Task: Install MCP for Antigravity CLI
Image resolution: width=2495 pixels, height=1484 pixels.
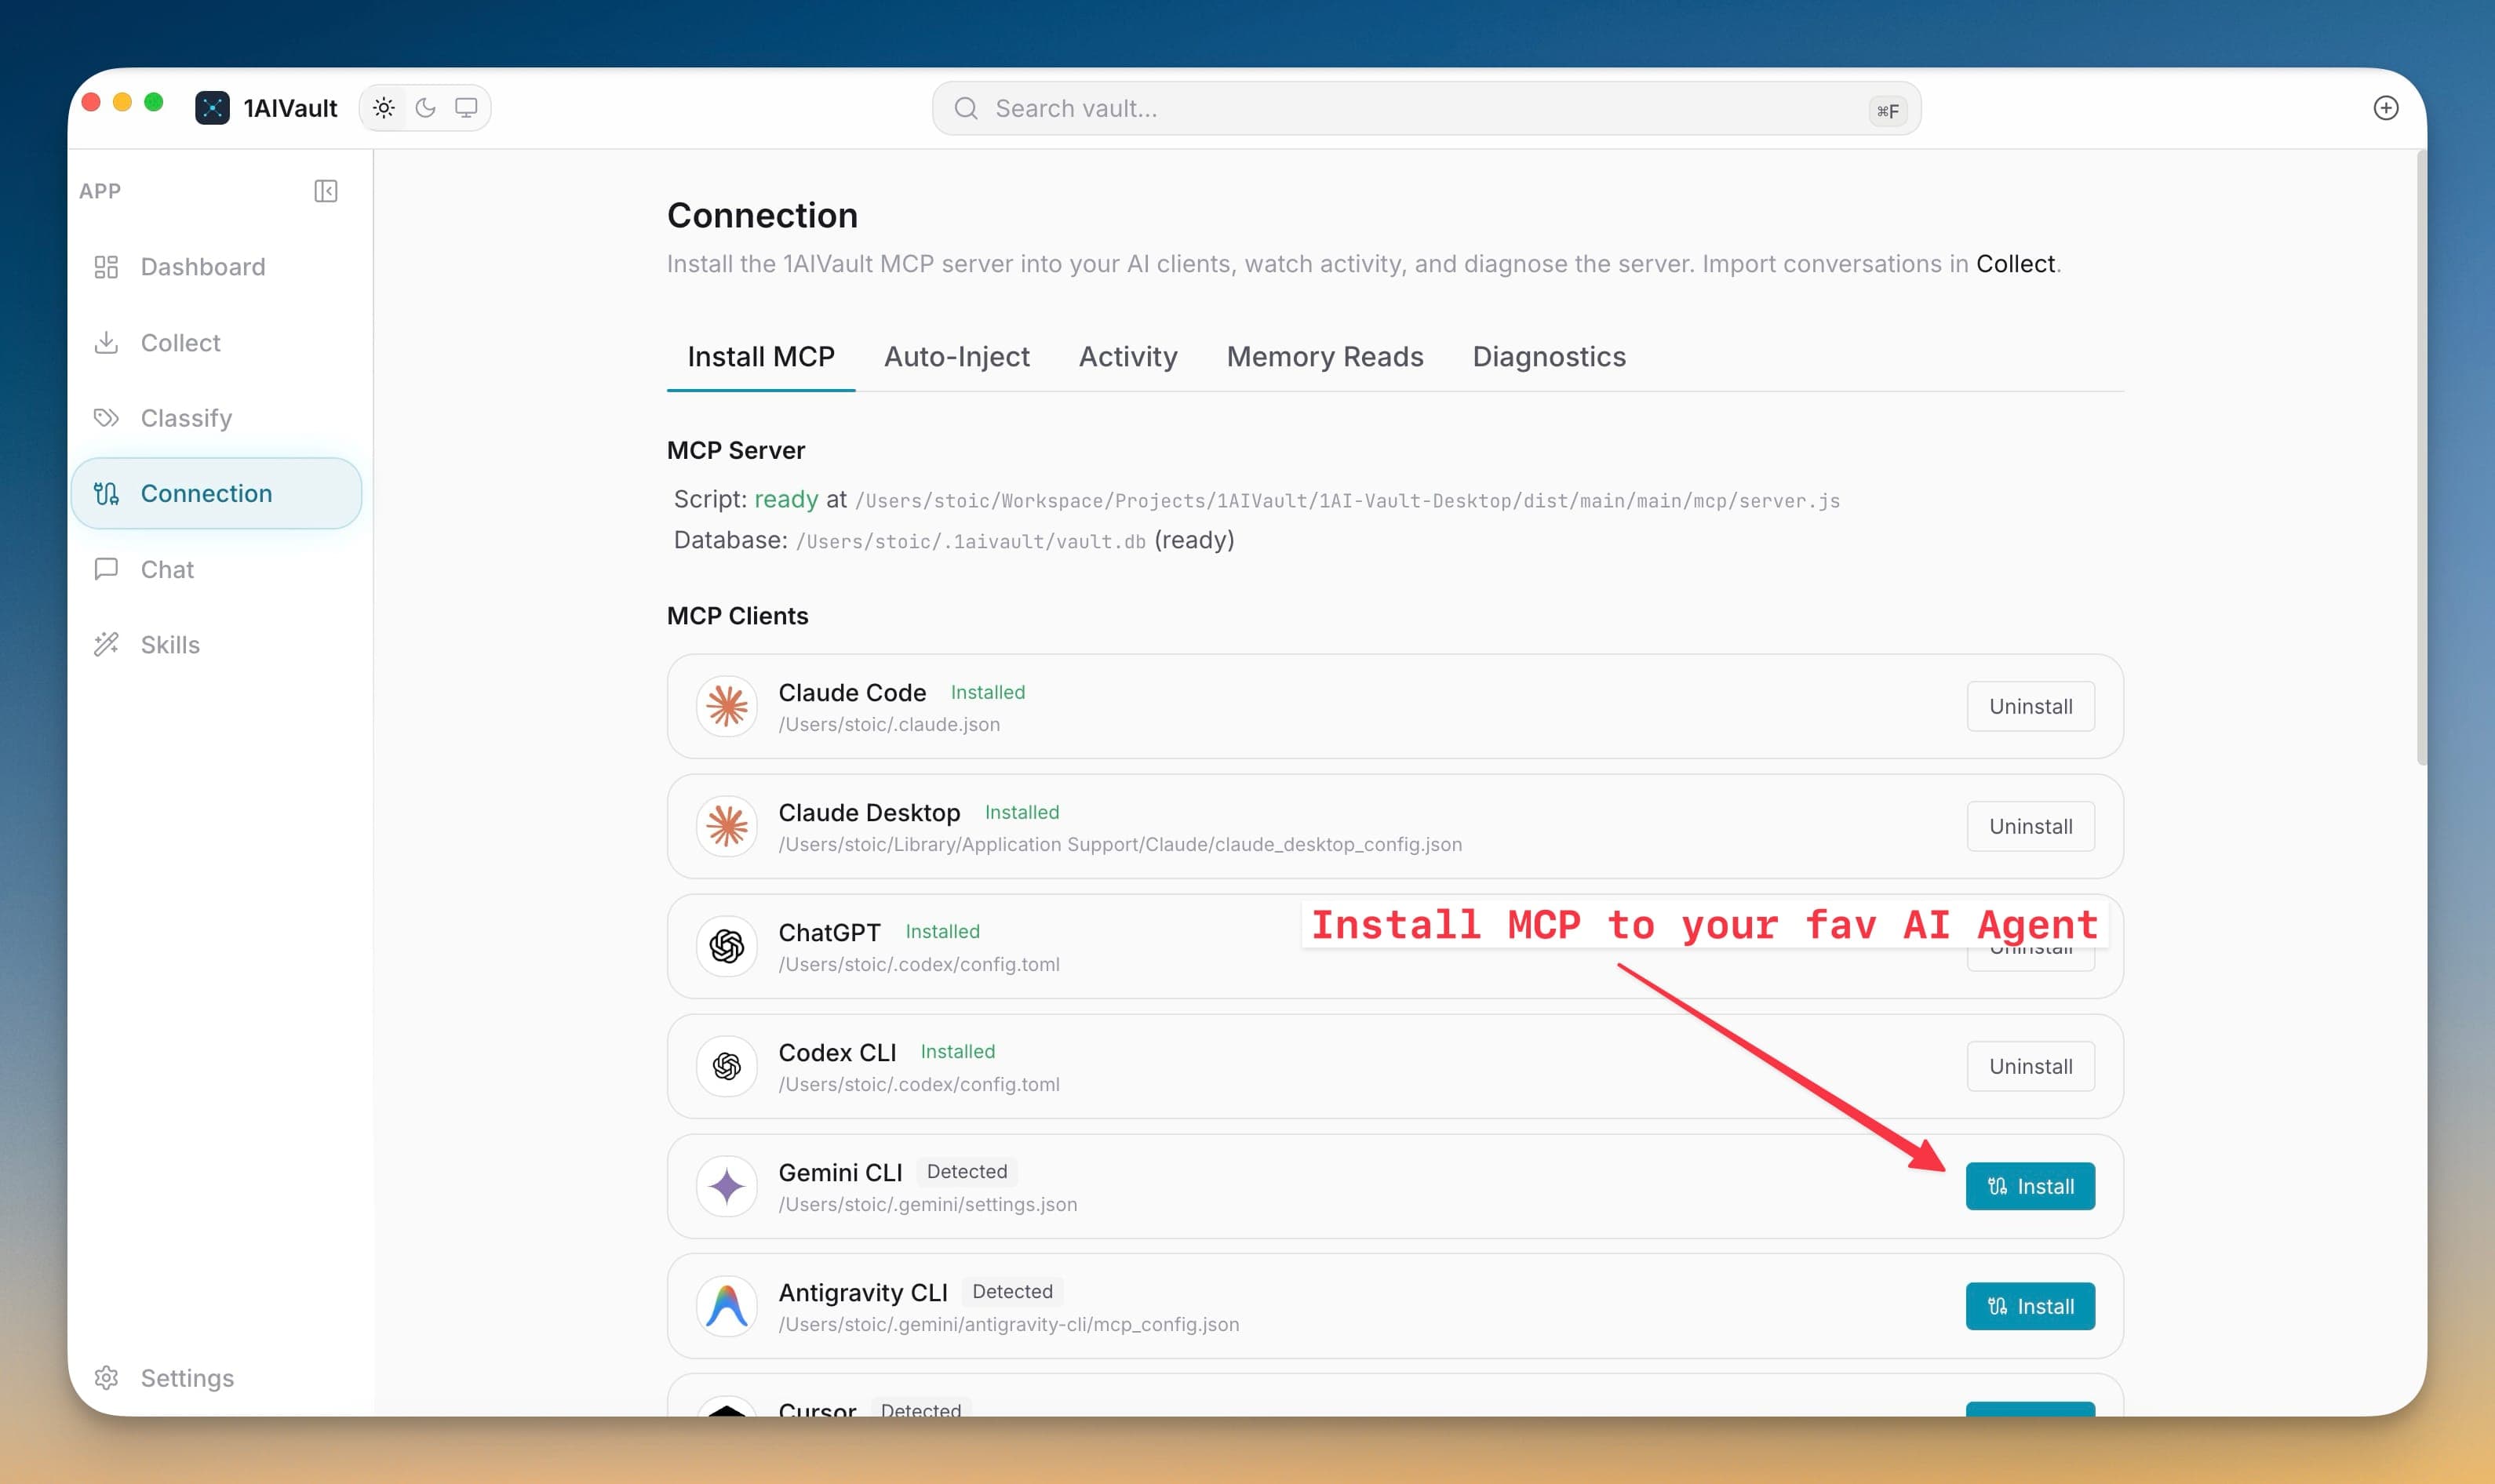Action: coord(2030,1306)
